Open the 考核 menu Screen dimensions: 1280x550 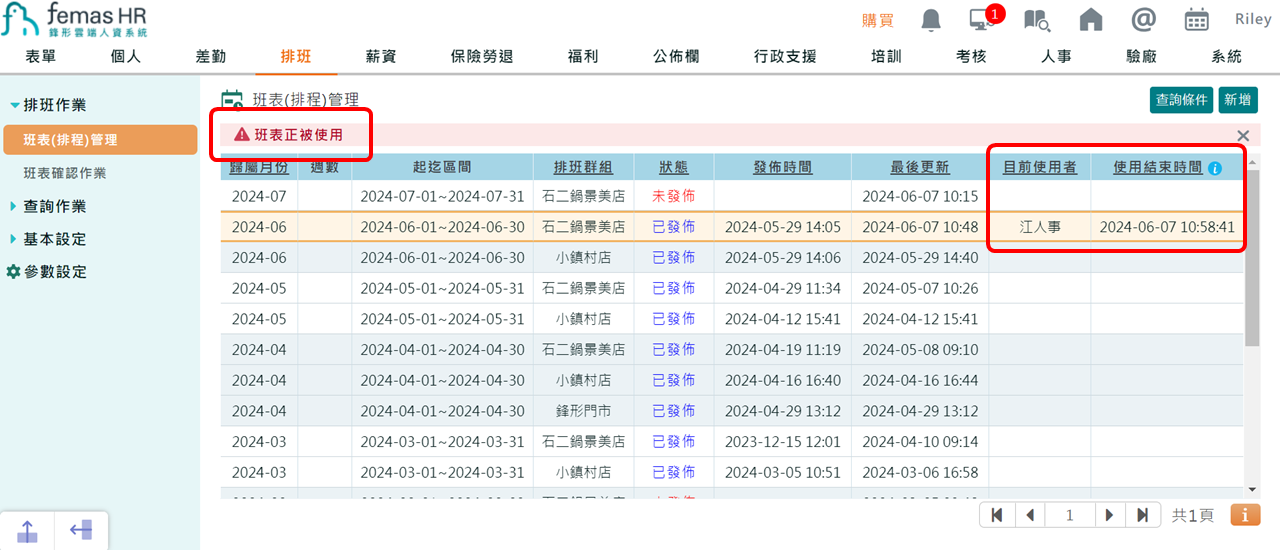tap(971, 56)
